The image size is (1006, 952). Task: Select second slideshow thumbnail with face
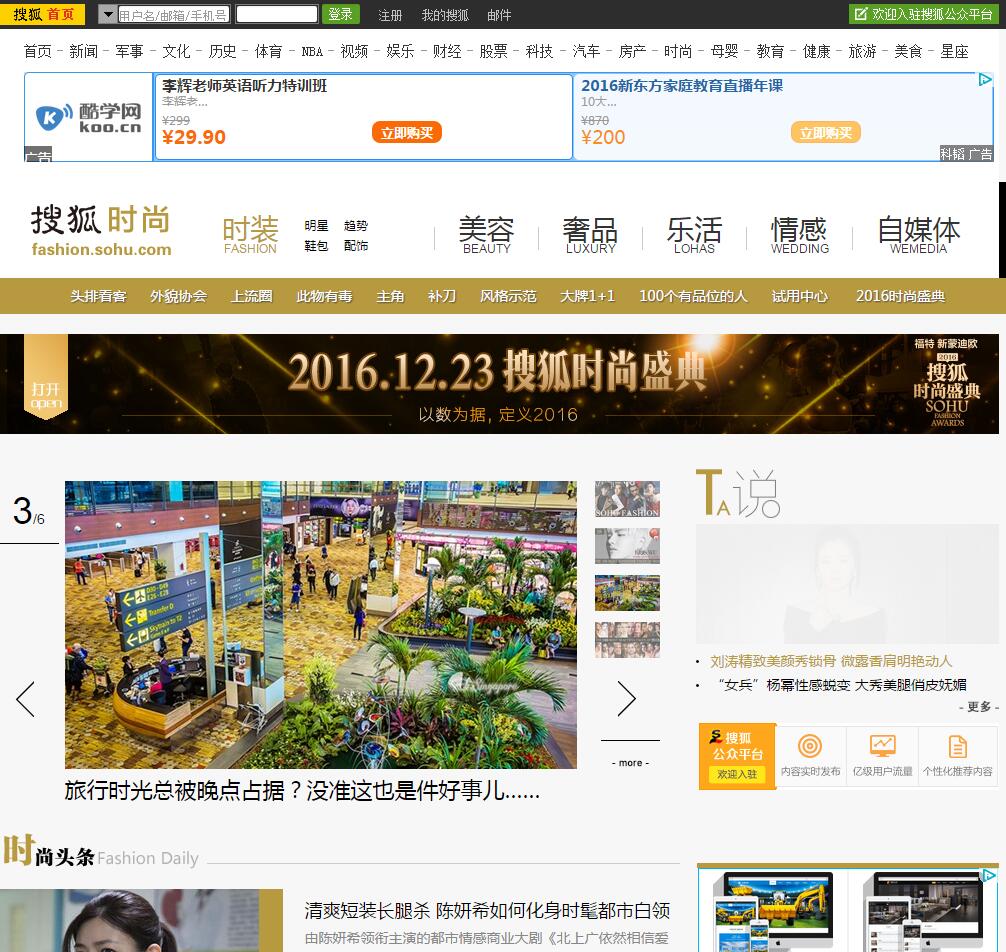pos(627,546)
